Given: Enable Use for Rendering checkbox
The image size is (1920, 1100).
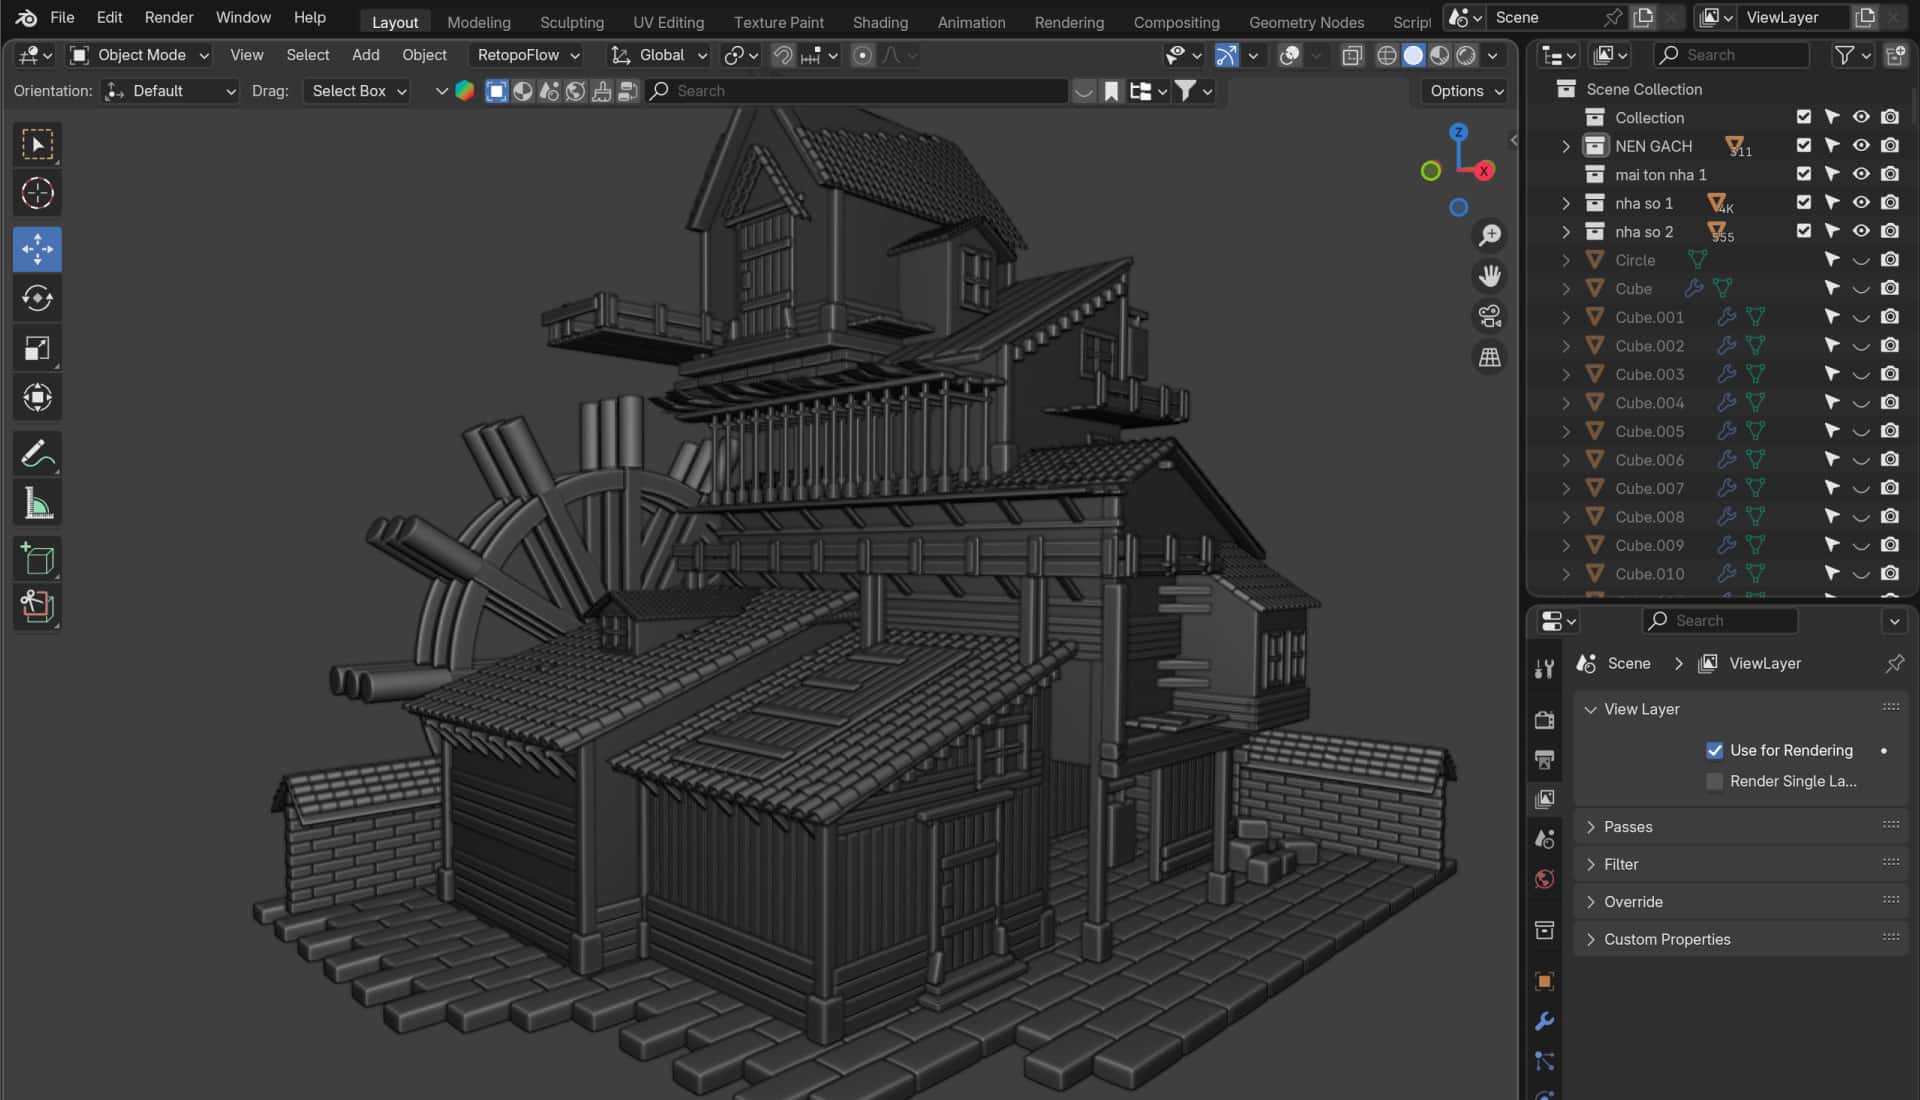Looking at the screenshot, I should pyautogui.click(x=1715, y=750).
